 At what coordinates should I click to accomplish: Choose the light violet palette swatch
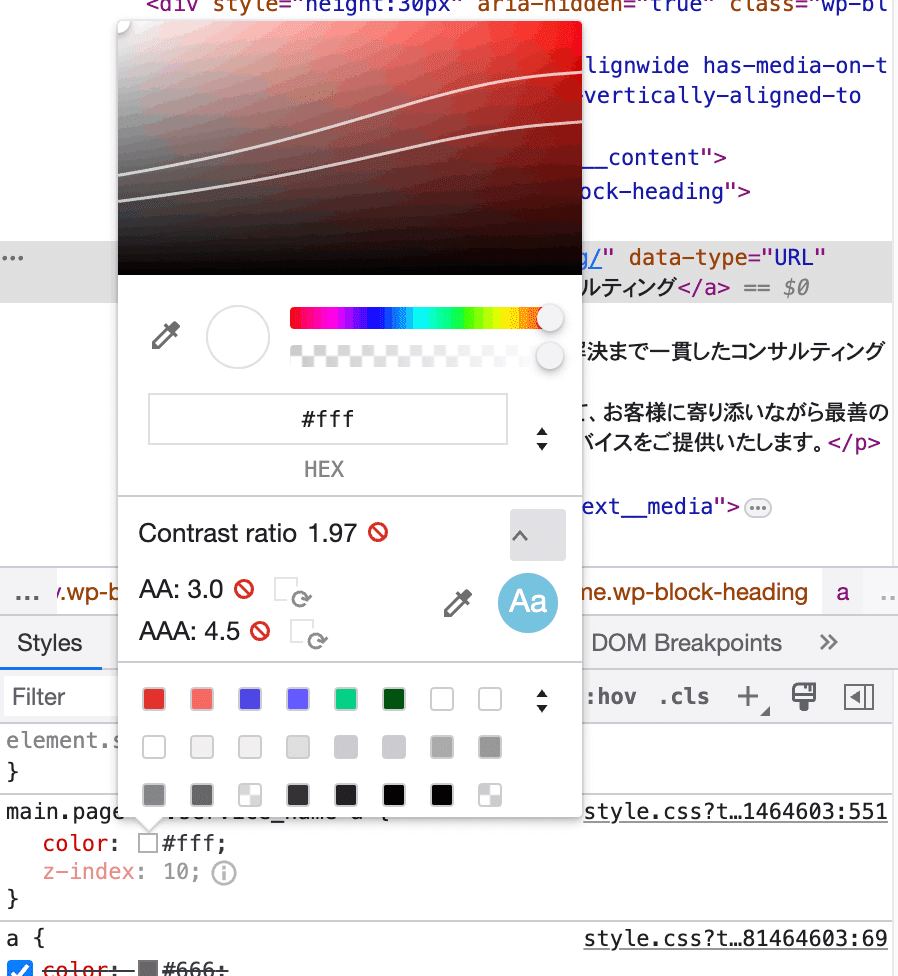click(297, 699)
